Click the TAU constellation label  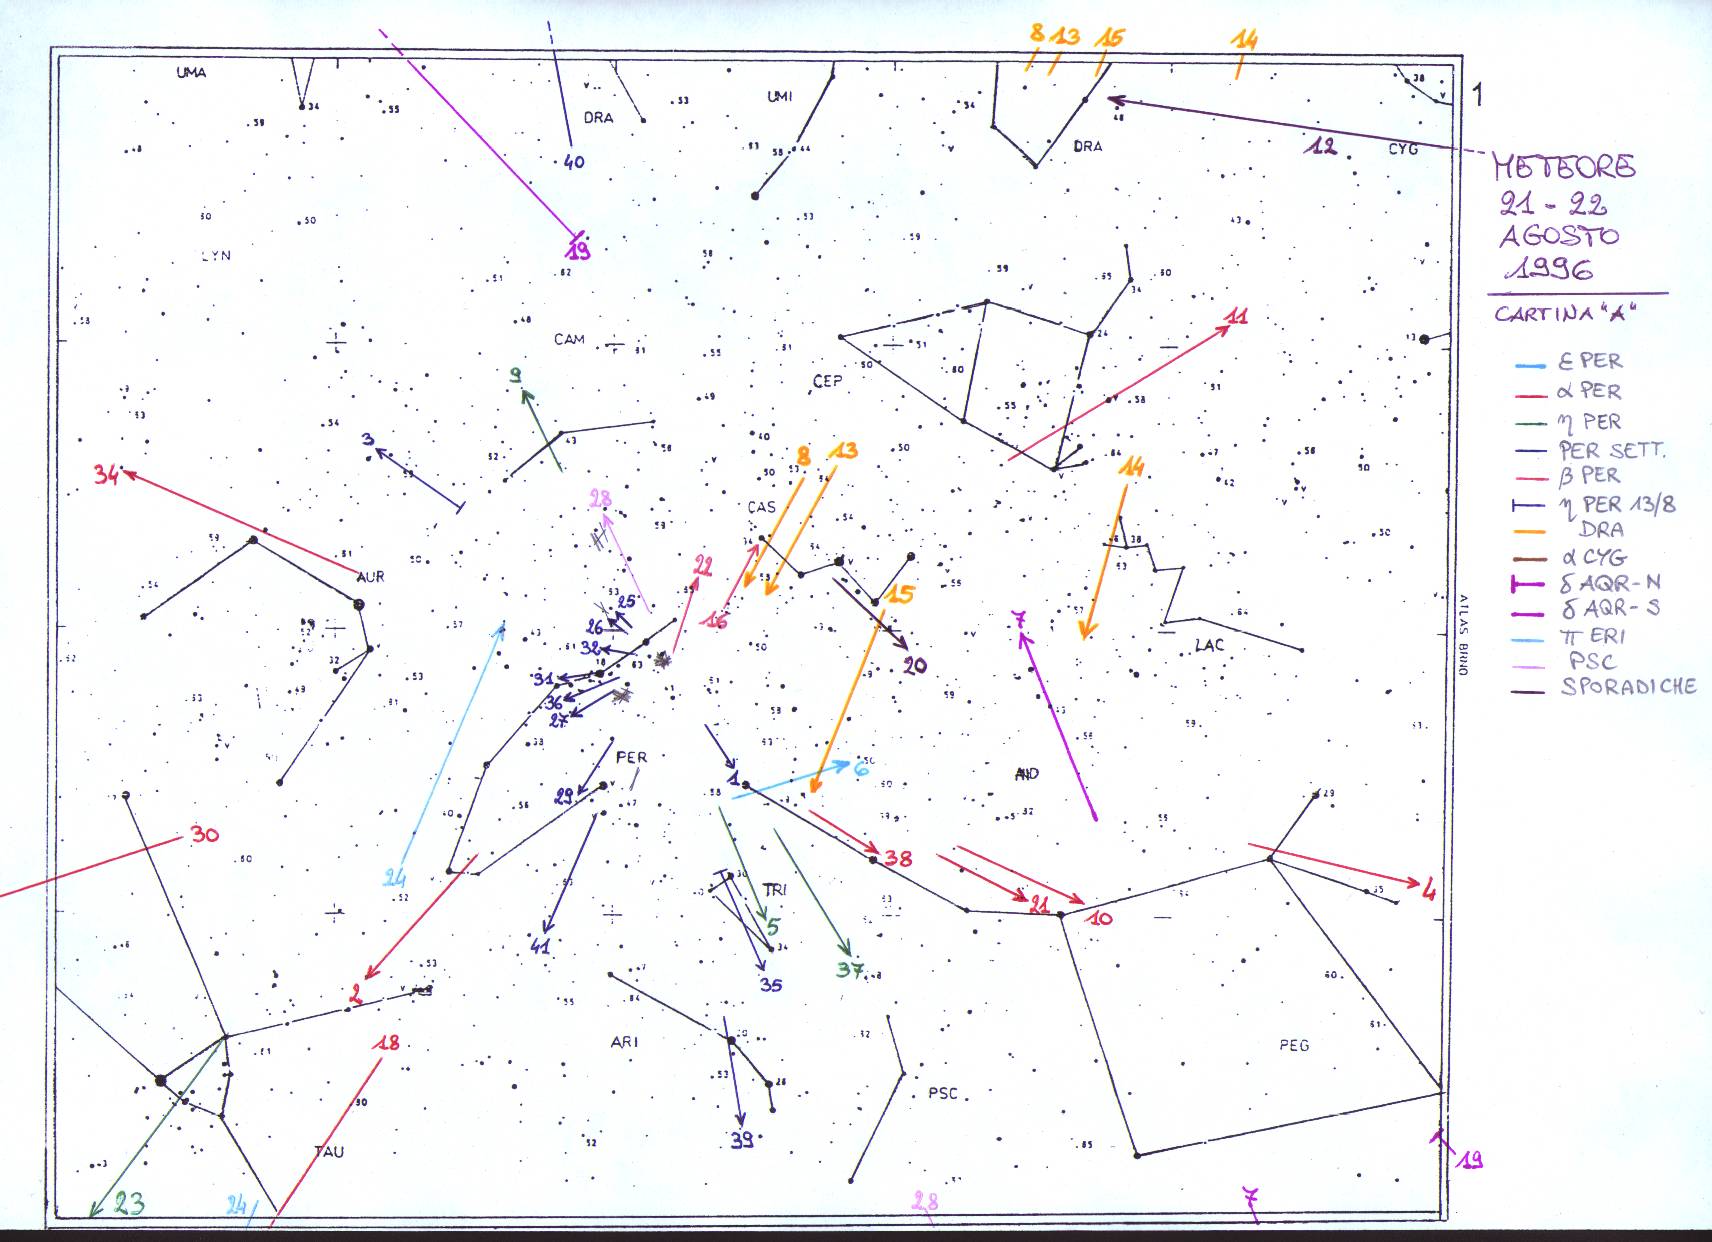pyautogui.click(x=329, y=1152)
